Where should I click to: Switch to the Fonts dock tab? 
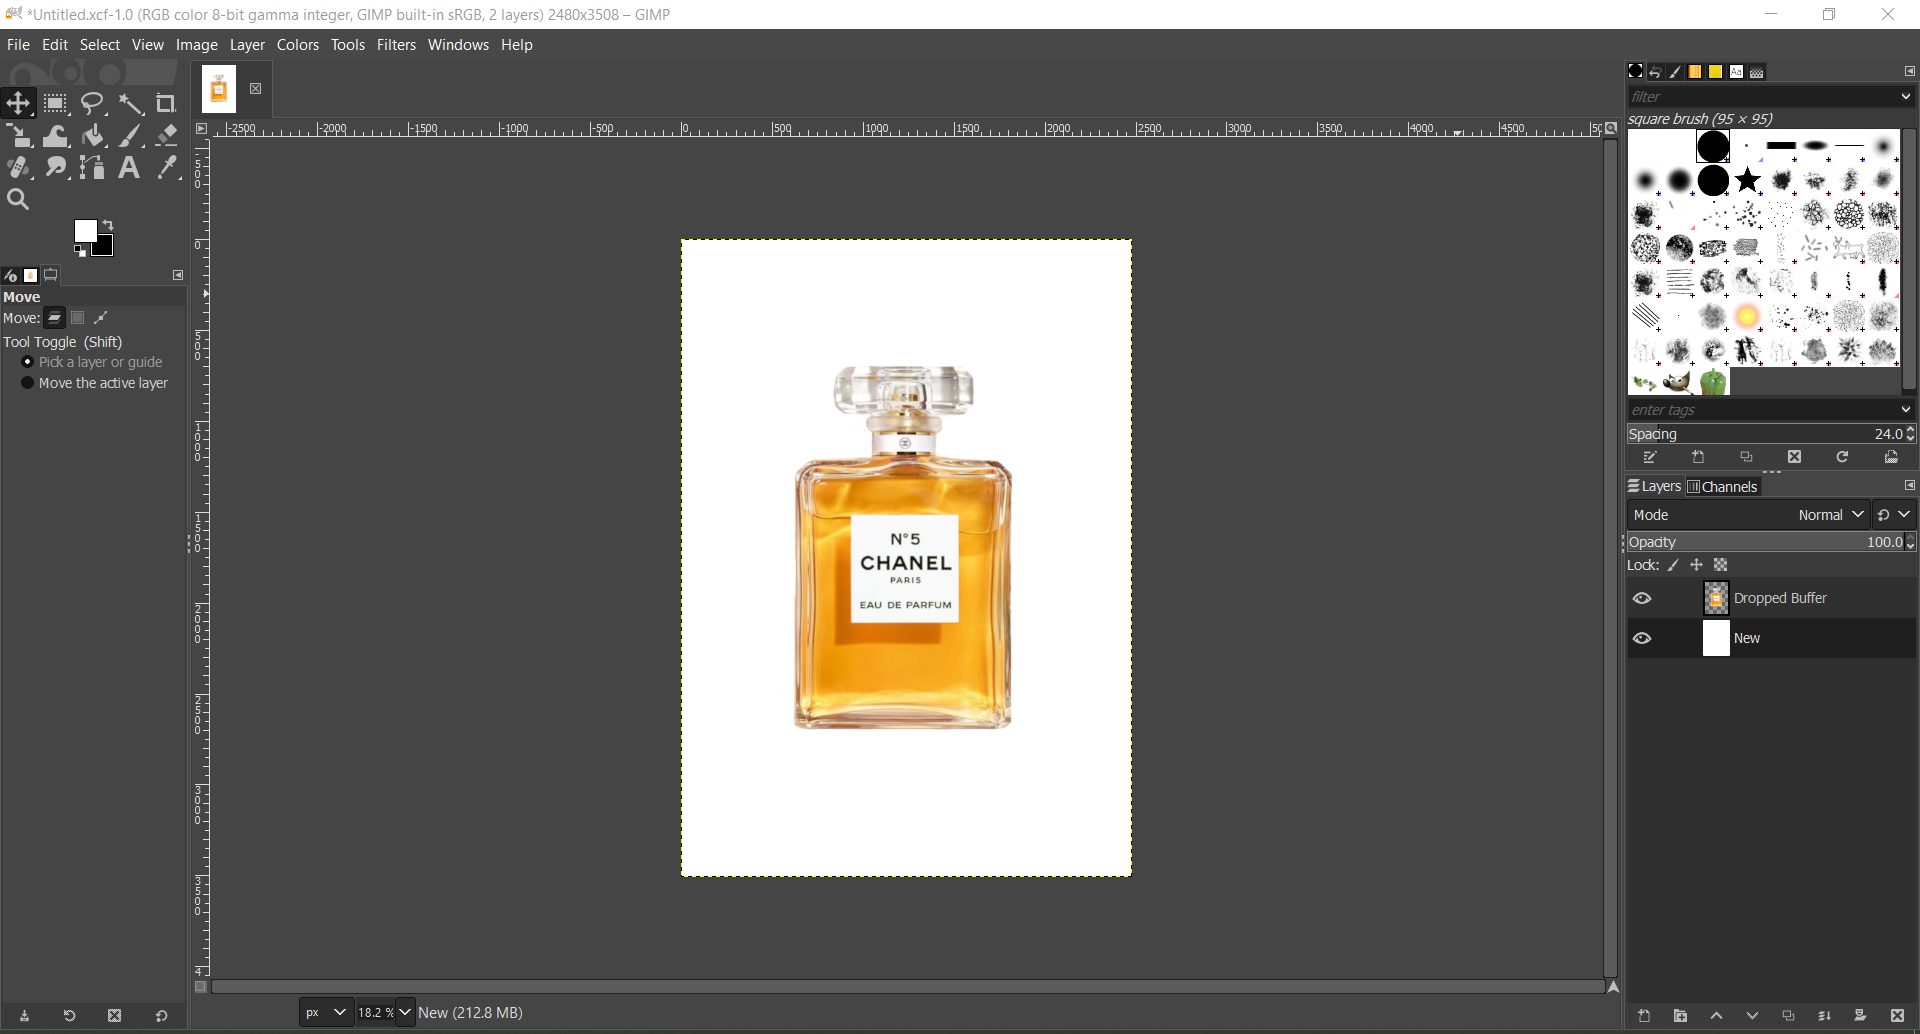tap(1737, 72)
